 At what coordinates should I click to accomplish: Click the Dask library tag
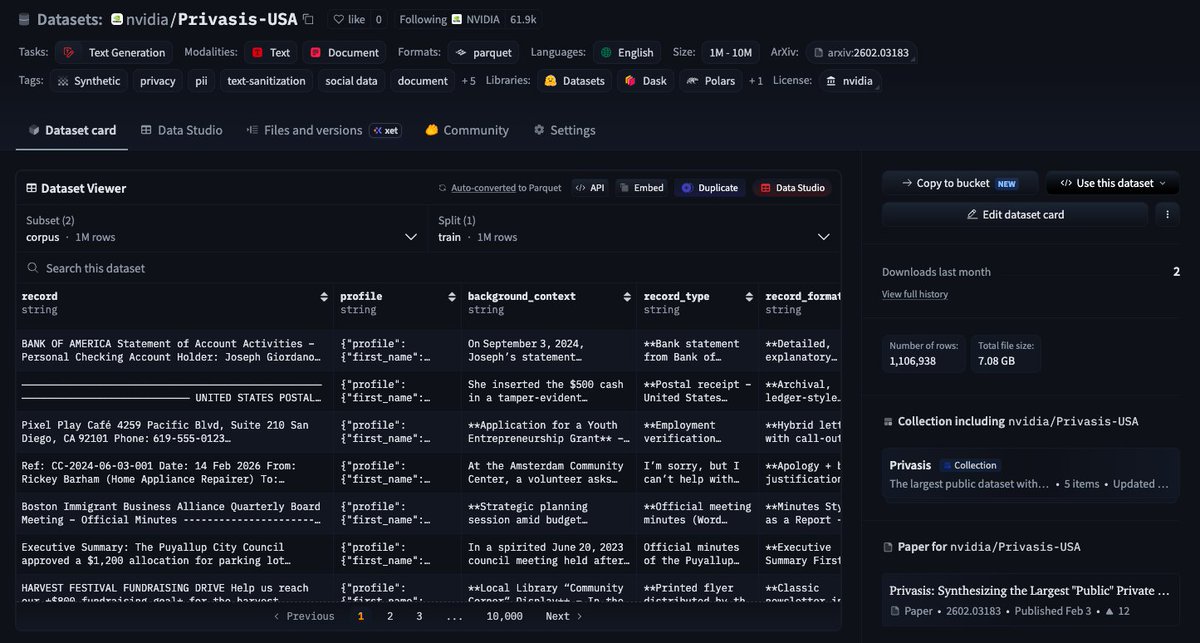pyautogui.click(x=645, y=81)
